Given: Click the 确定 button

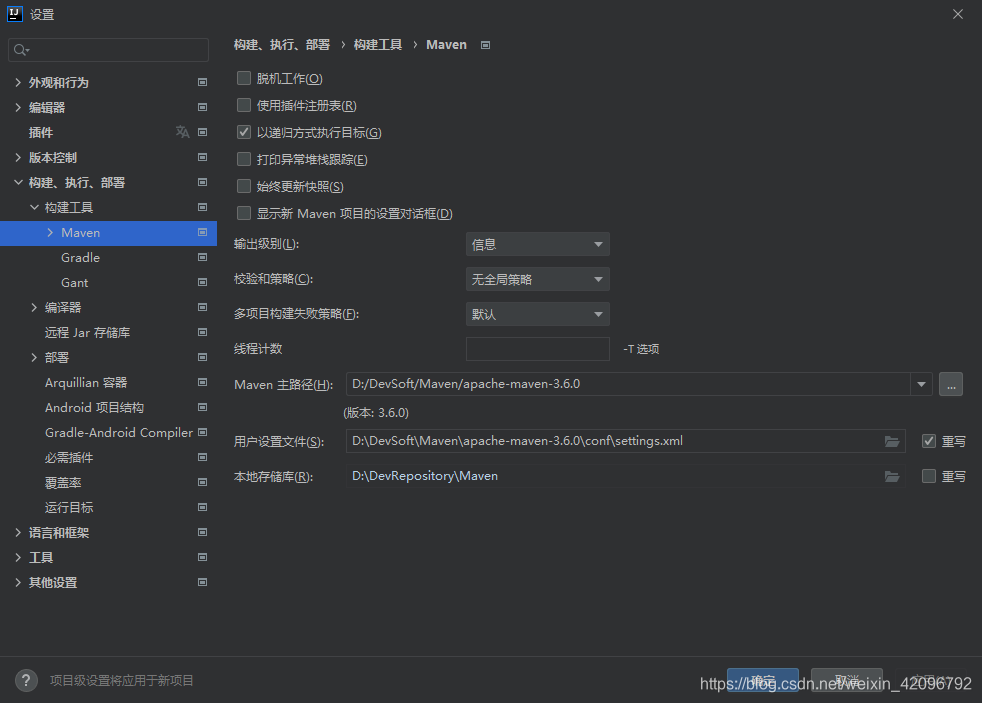Looking at the screenshot, I should pyautogui.click(x=763, y=680).
